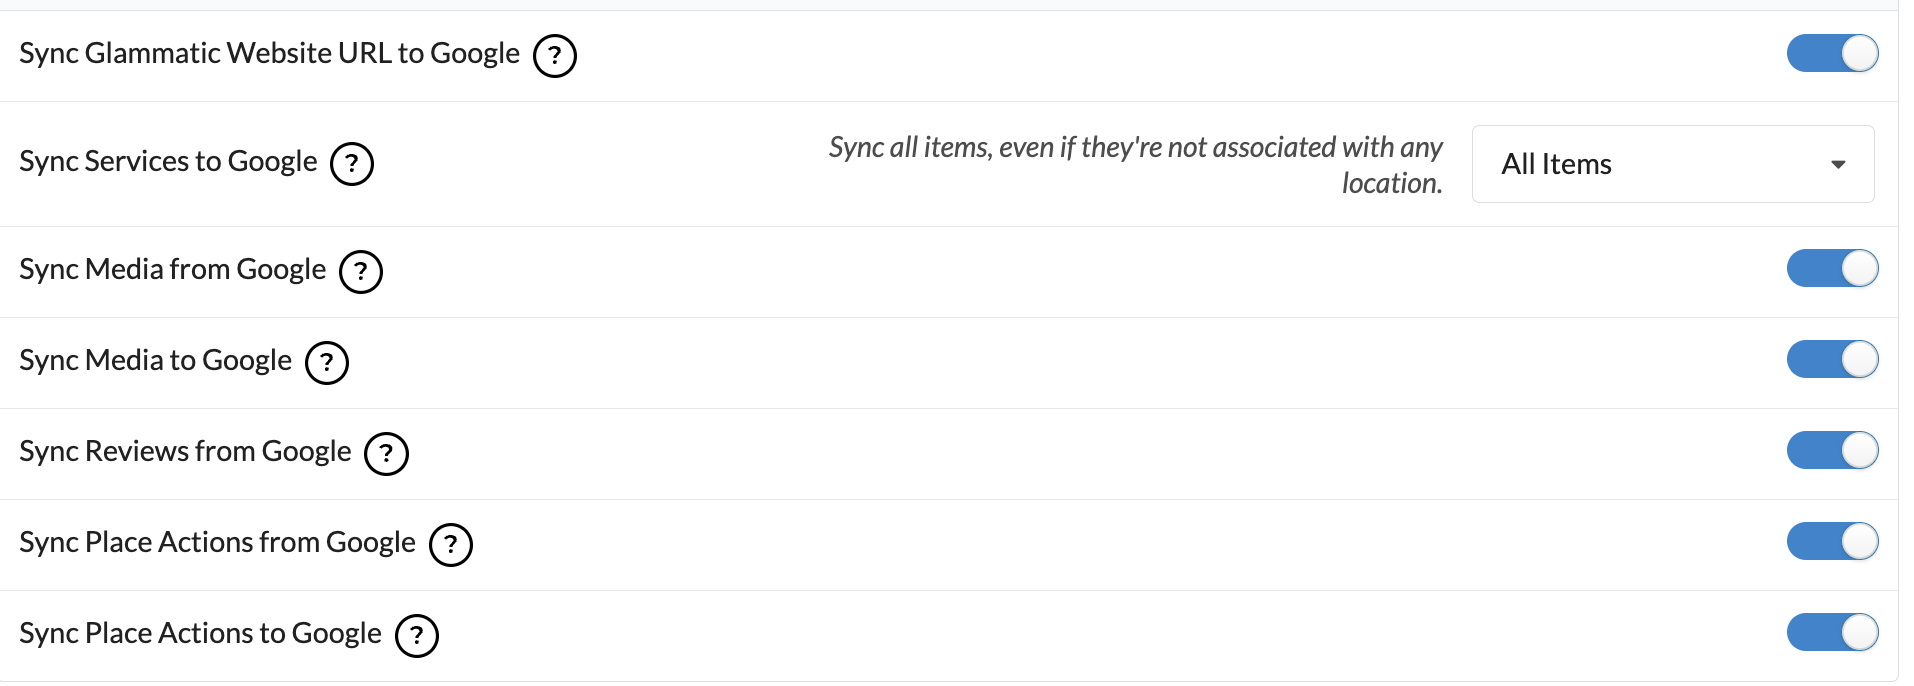Click the Sync Services to Google label
Screen dimensions: 1914x686
click(168, 162)
